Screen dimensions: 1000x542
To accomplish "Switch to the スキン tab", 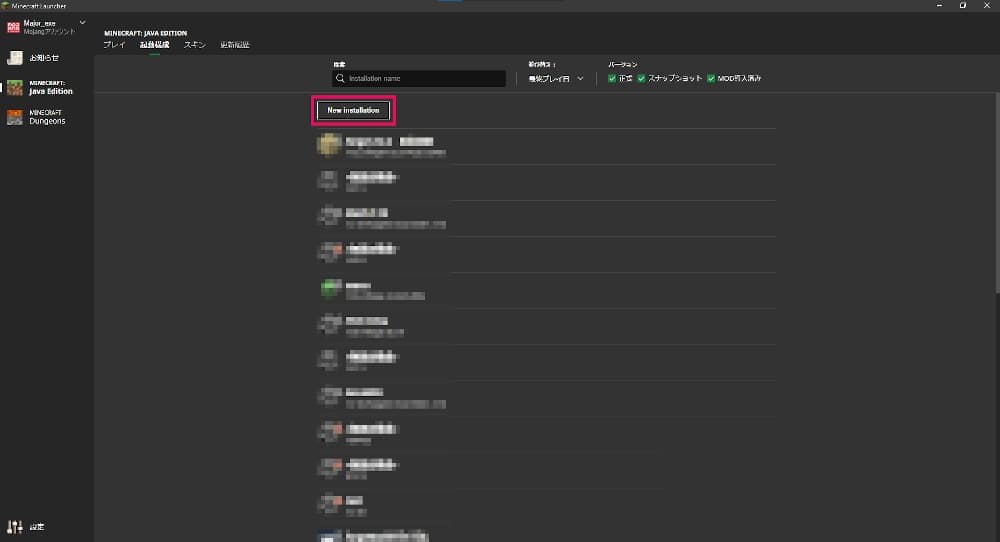I will click(x=195, y=45).
